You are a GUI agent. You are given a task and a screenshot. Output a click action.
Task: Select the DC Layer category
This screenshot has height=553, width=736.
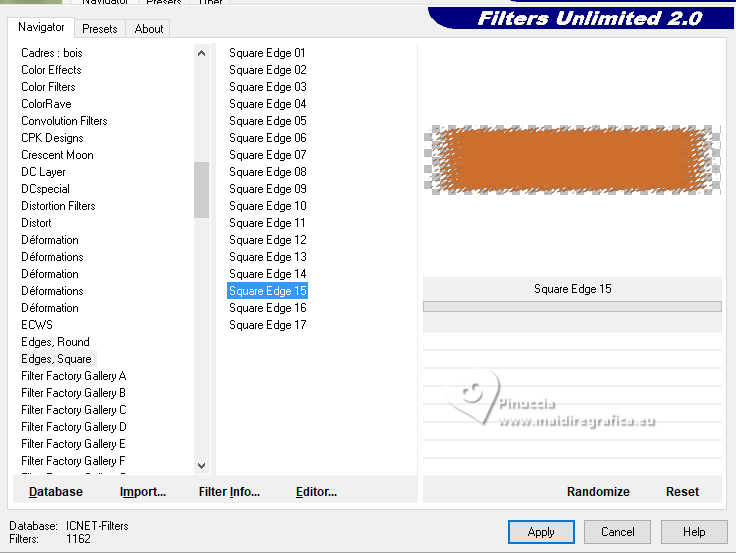tap(43, 172)
